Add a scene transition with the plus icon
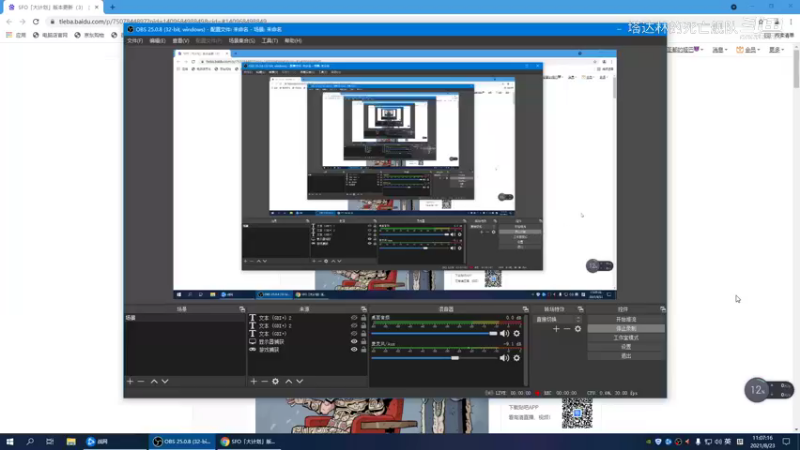 tap(556, 329)
